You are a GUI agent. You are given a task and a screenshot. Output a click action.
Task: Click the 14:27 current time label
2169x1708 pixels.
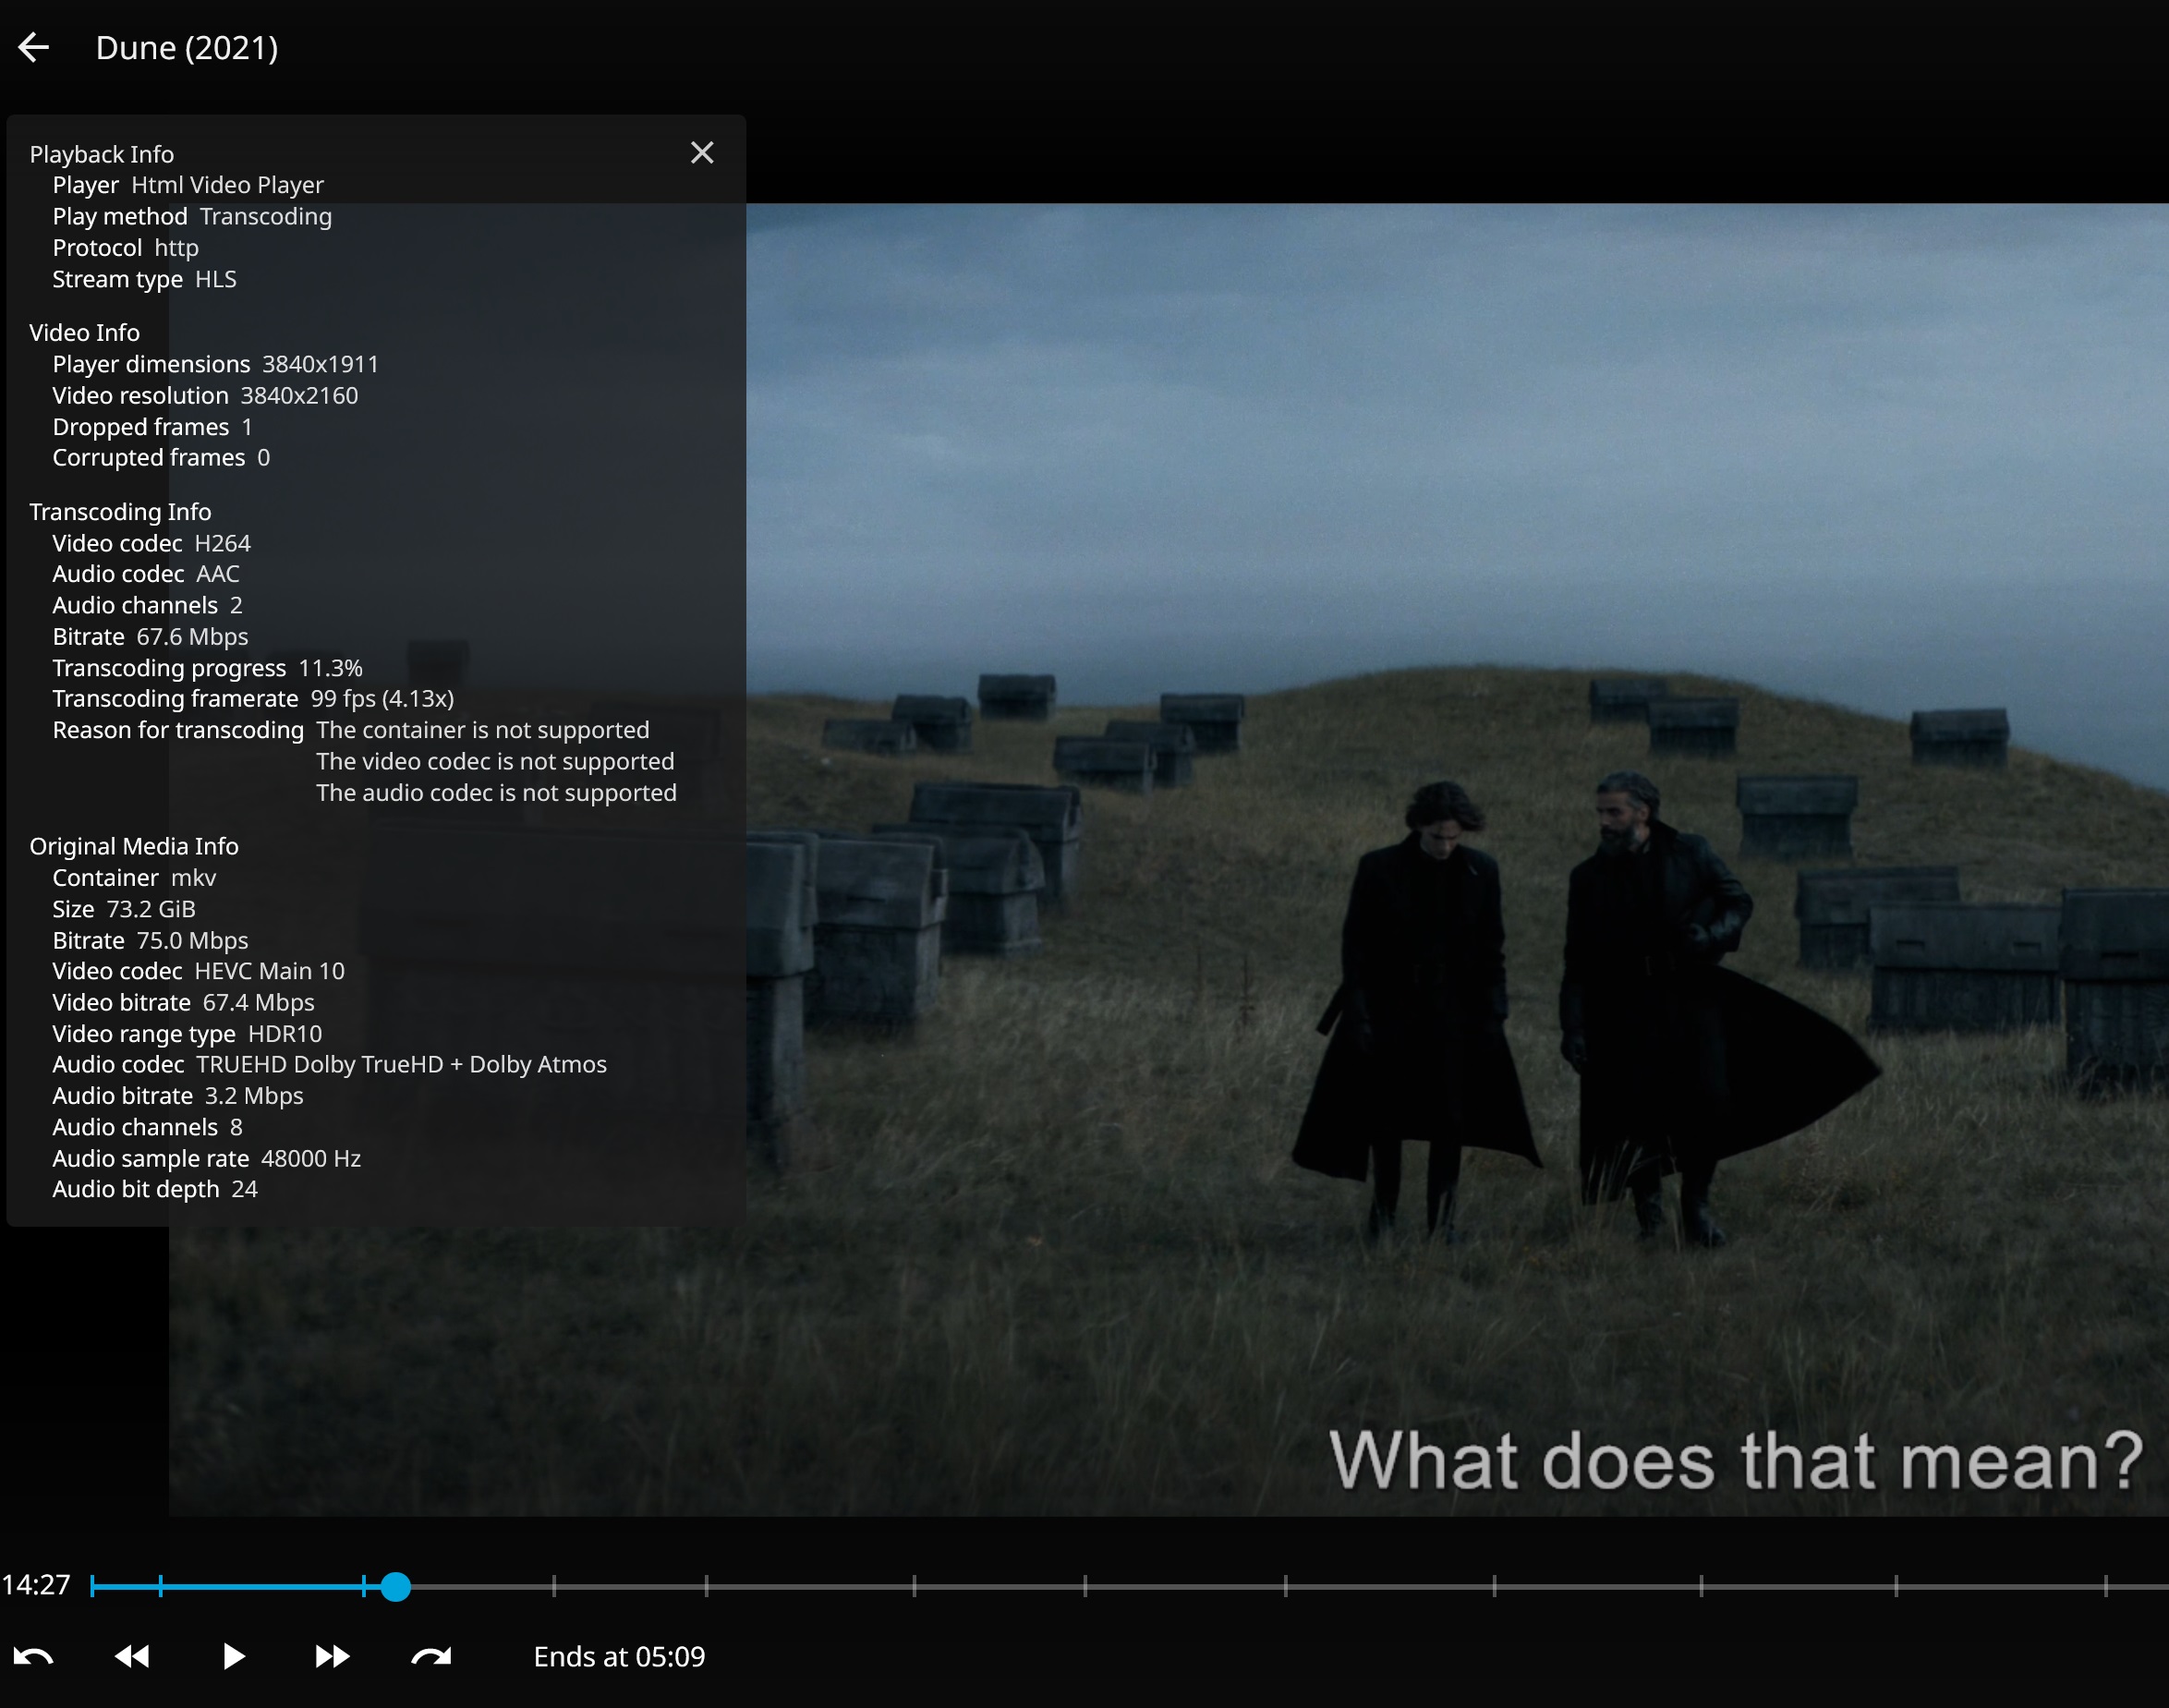[36, 1585]
